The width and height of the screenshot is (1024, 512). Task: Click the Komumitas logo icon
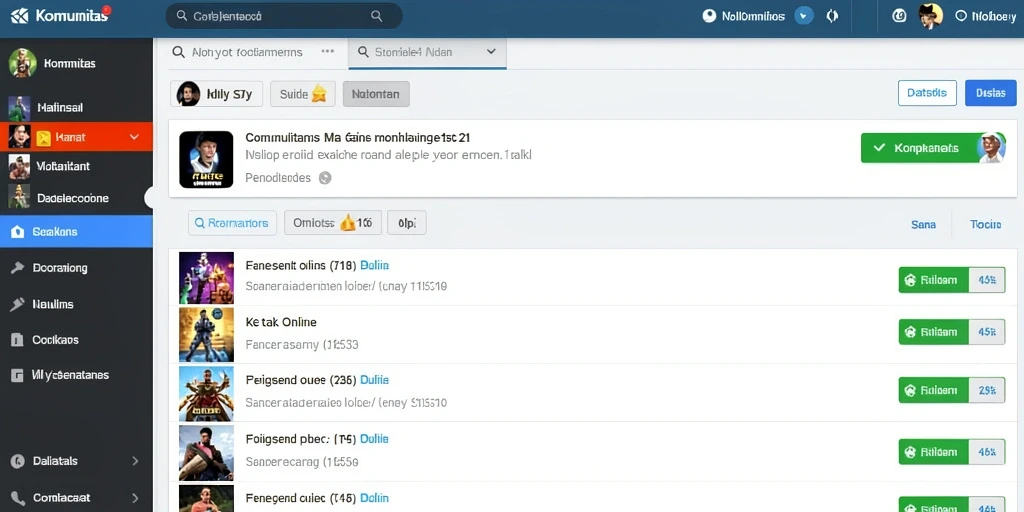(19, 16)
